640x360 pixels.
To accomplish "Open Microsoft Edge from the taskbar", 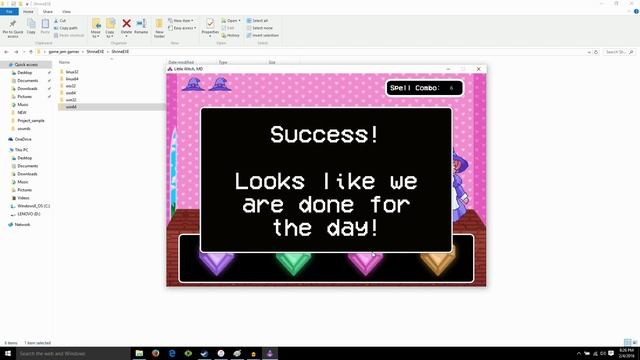I will (172, 353).
